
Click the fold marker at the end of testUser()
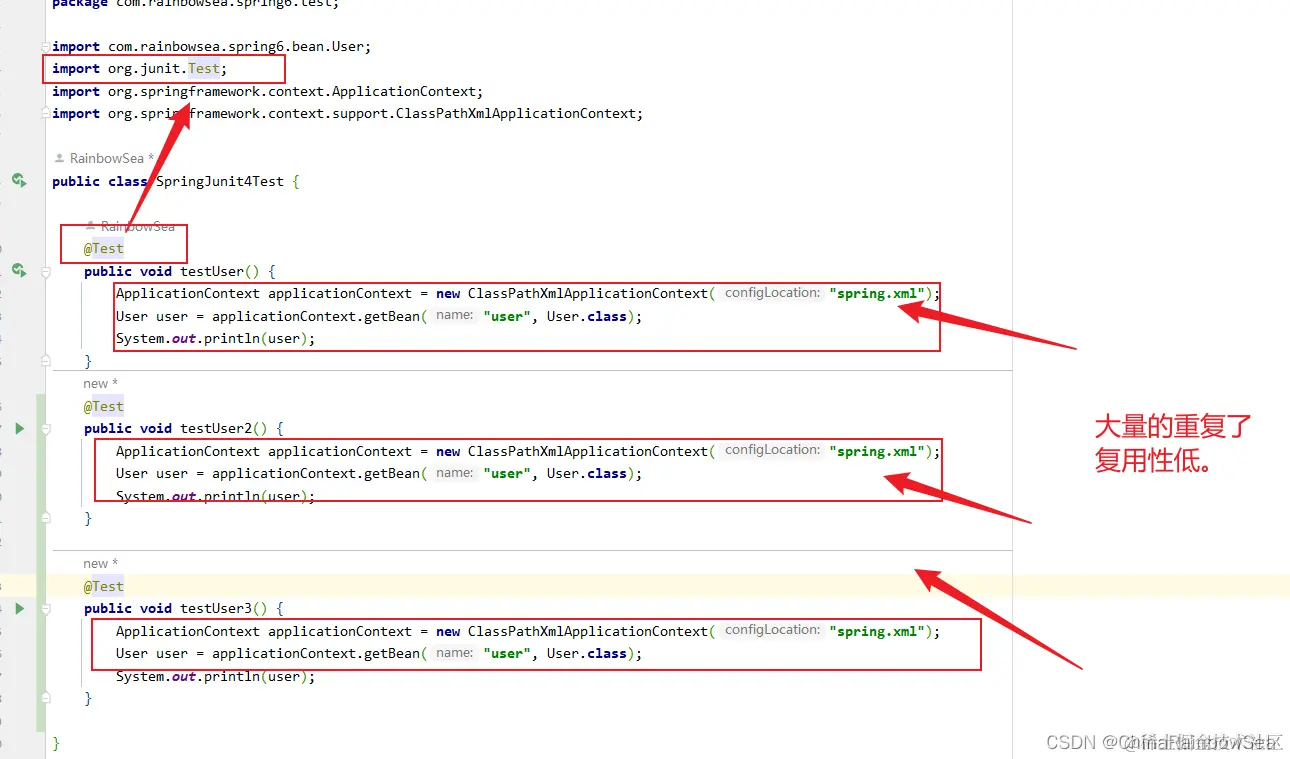pyautogui.click(x=46, y=360)
